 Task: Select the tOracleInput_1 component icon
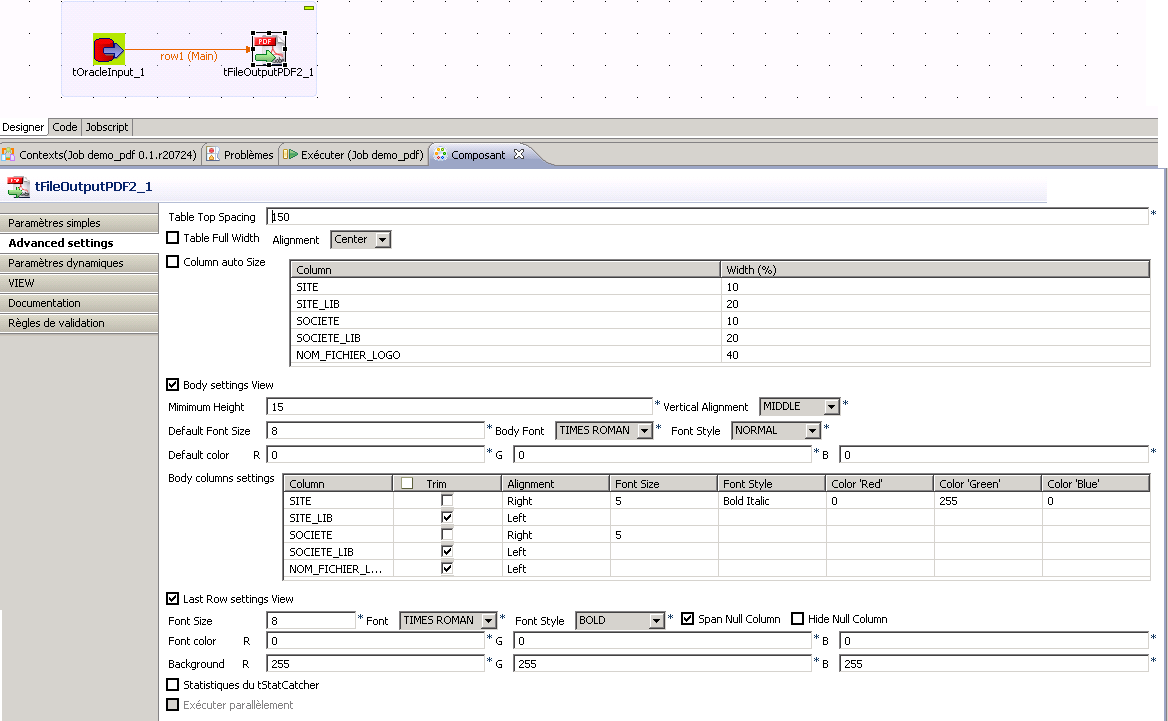(x=109, y=49)
